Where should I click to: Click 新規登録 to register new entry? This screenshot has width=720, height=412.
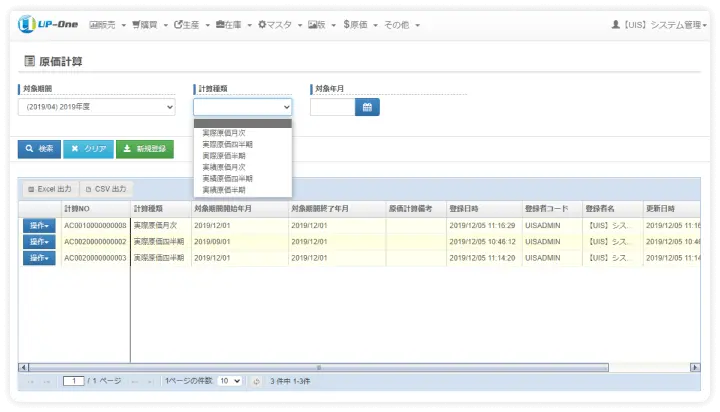coord(145,148)
